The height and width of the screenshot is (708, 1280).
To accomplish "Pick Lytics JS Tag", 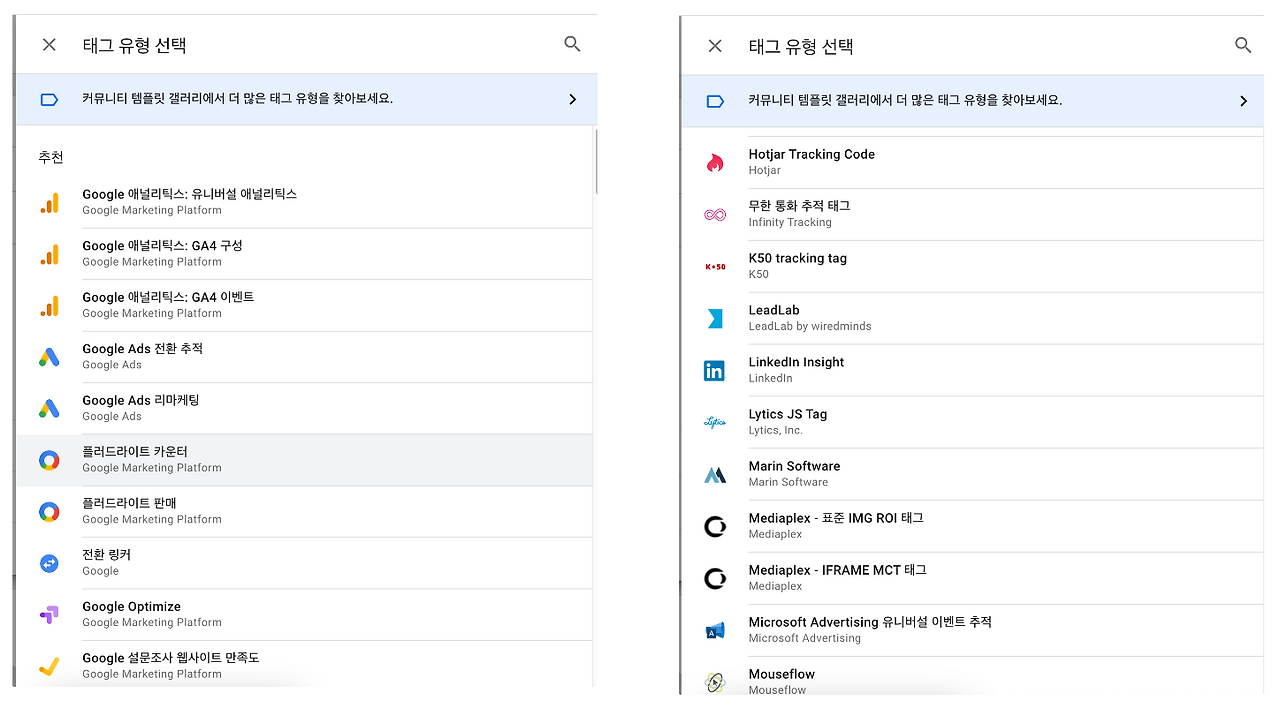I will [x=973, y=422].
